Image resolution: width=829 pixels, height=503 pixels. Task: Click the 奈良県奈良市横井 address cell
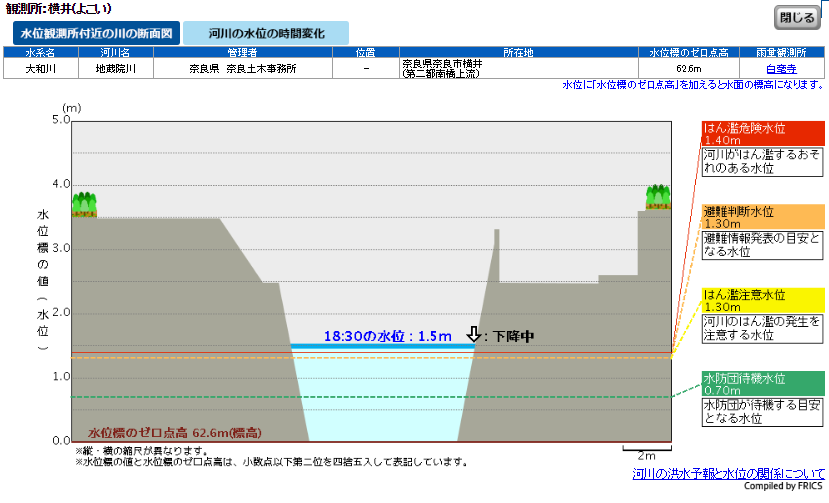[x=519, y=69]
